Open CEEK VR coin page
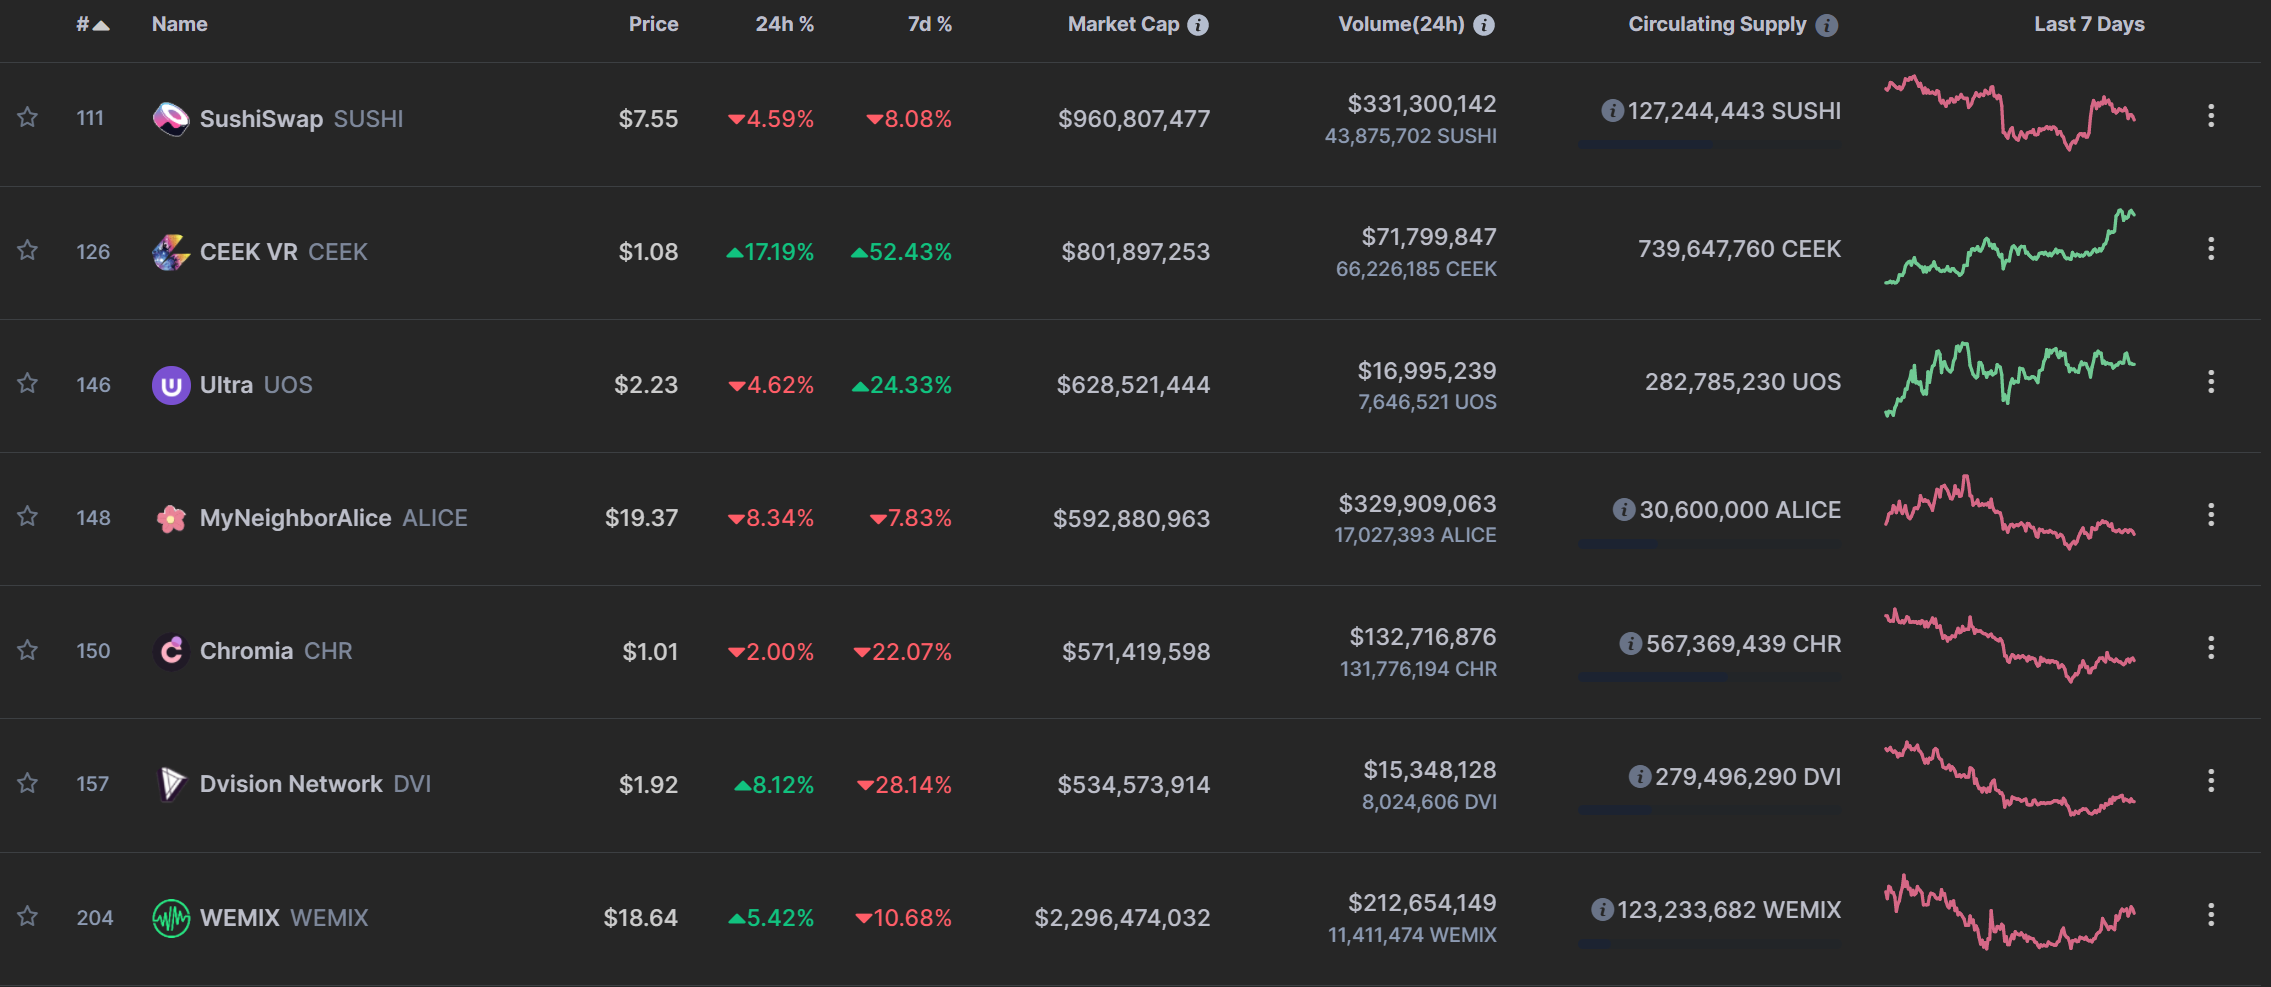 (x=283, y=252)
